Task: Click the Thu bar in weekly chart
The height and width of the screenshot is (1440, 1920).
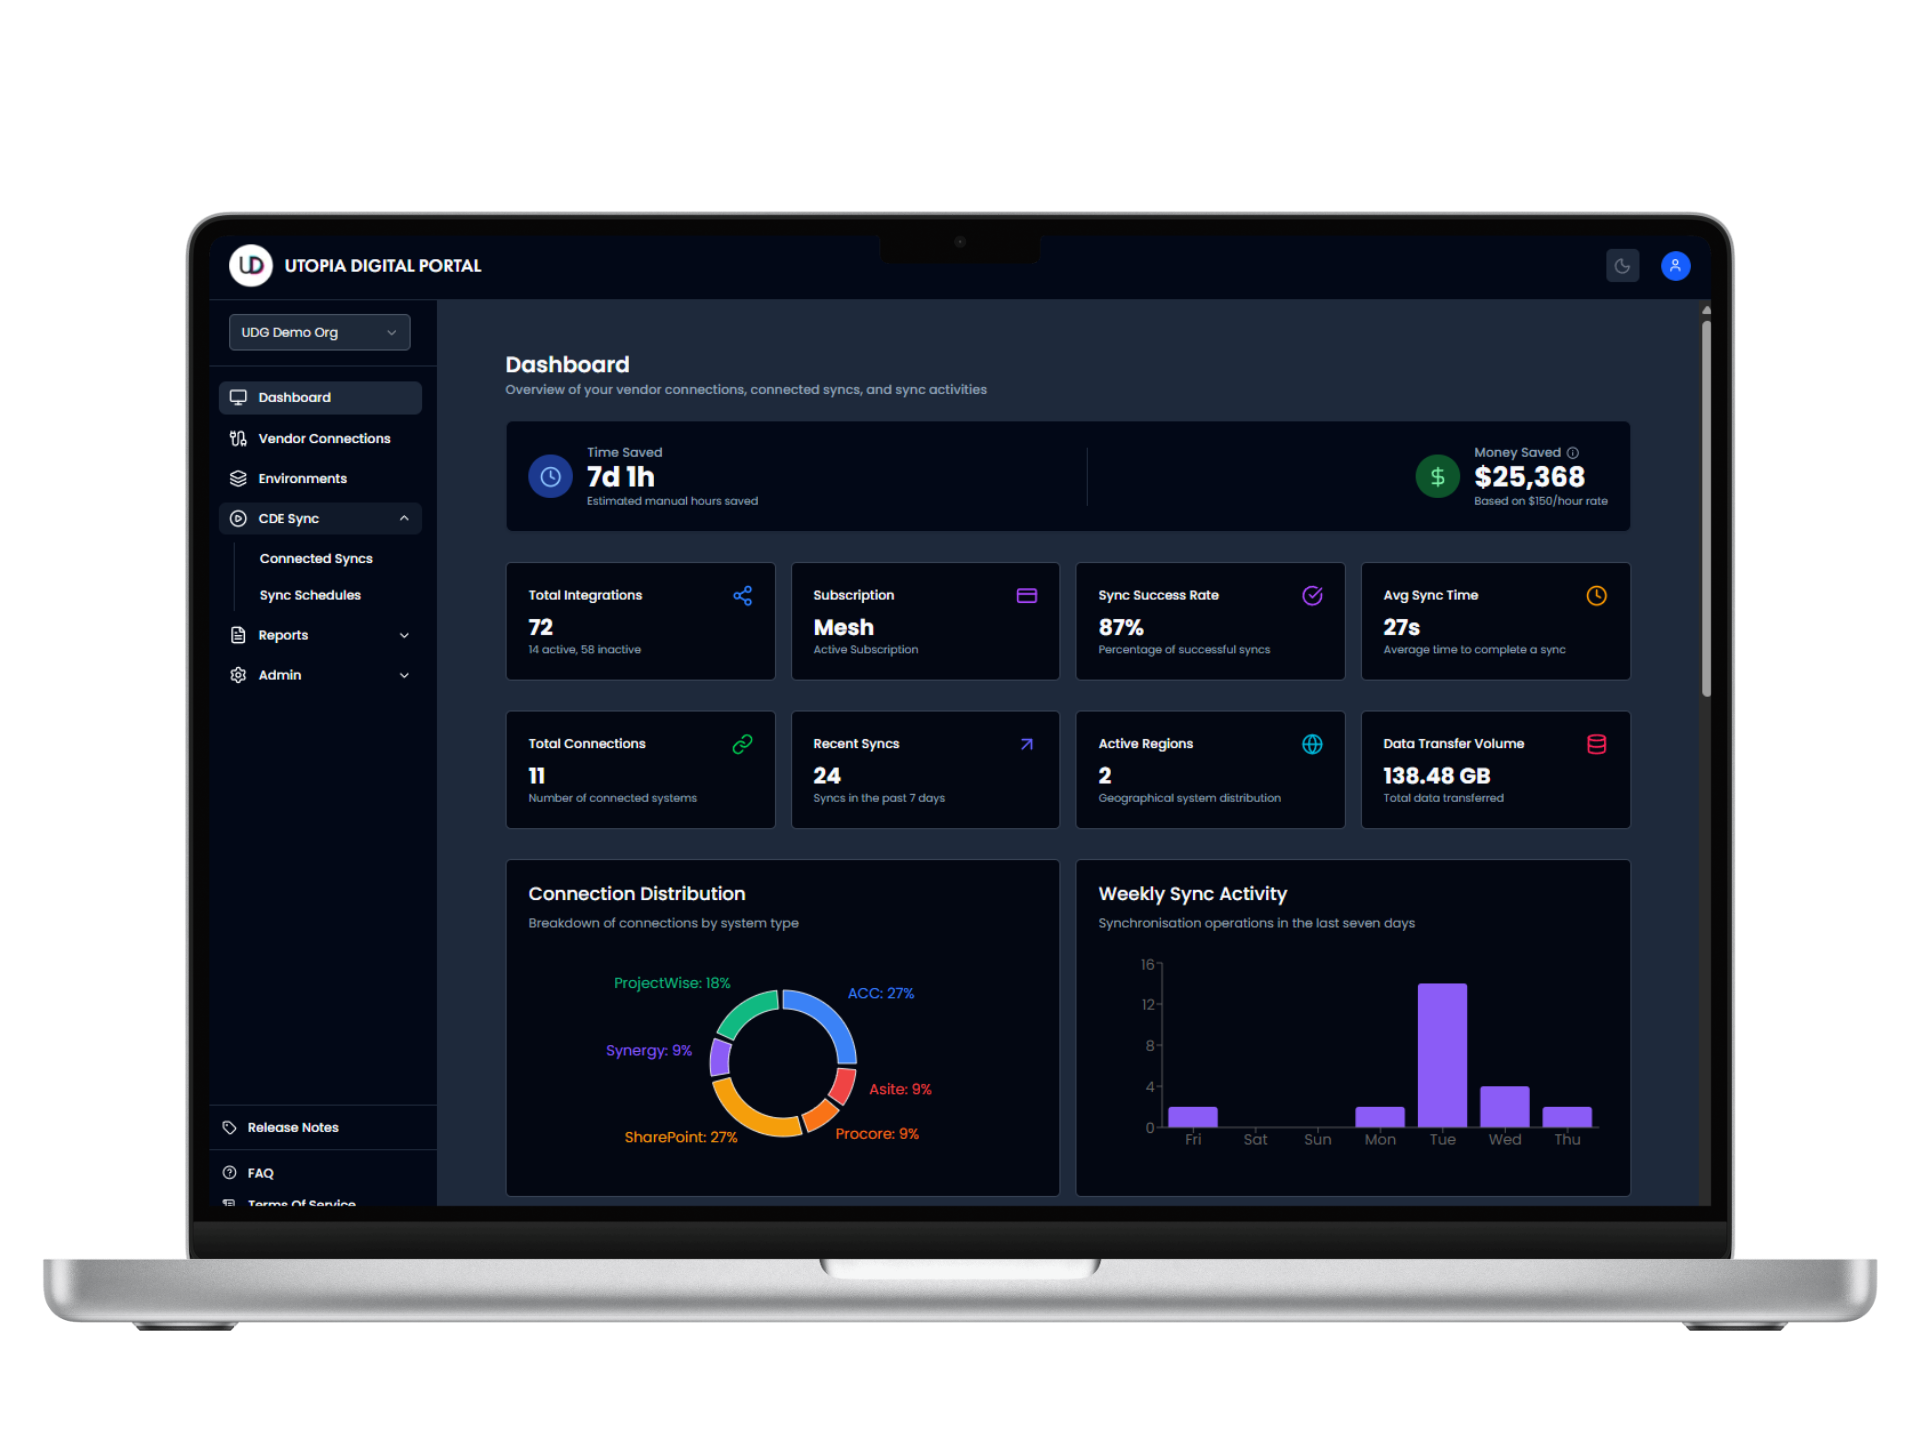Action: tap(1567, 1117)
